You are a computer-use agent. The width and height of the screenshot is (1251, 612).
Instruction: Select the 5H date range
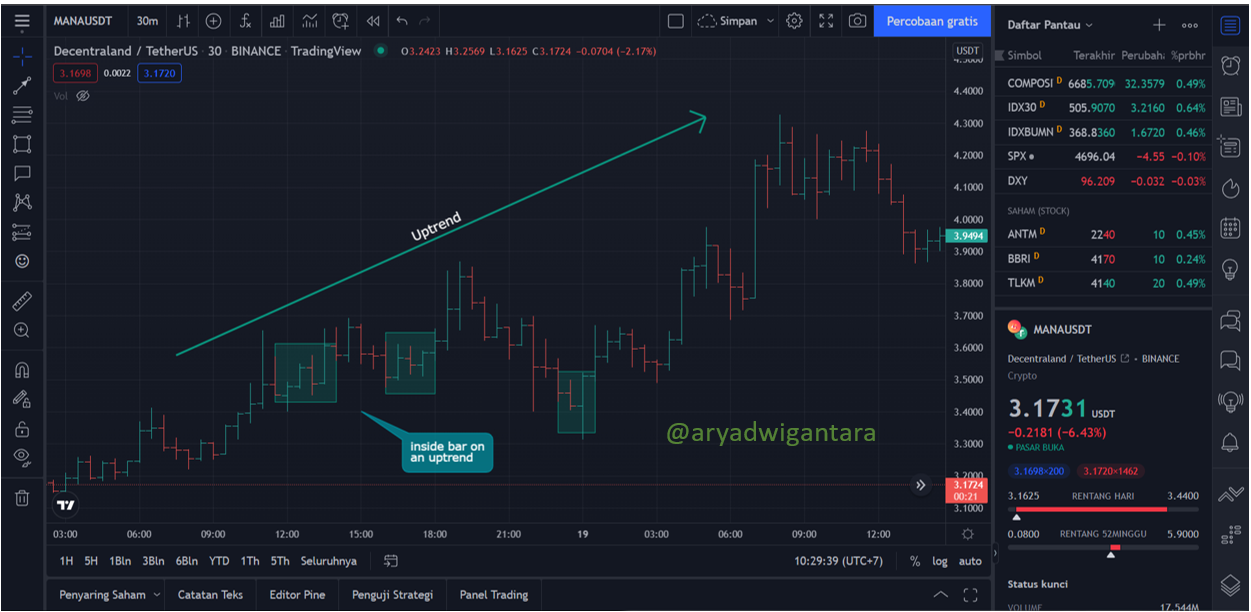click(x=91, y=561)
